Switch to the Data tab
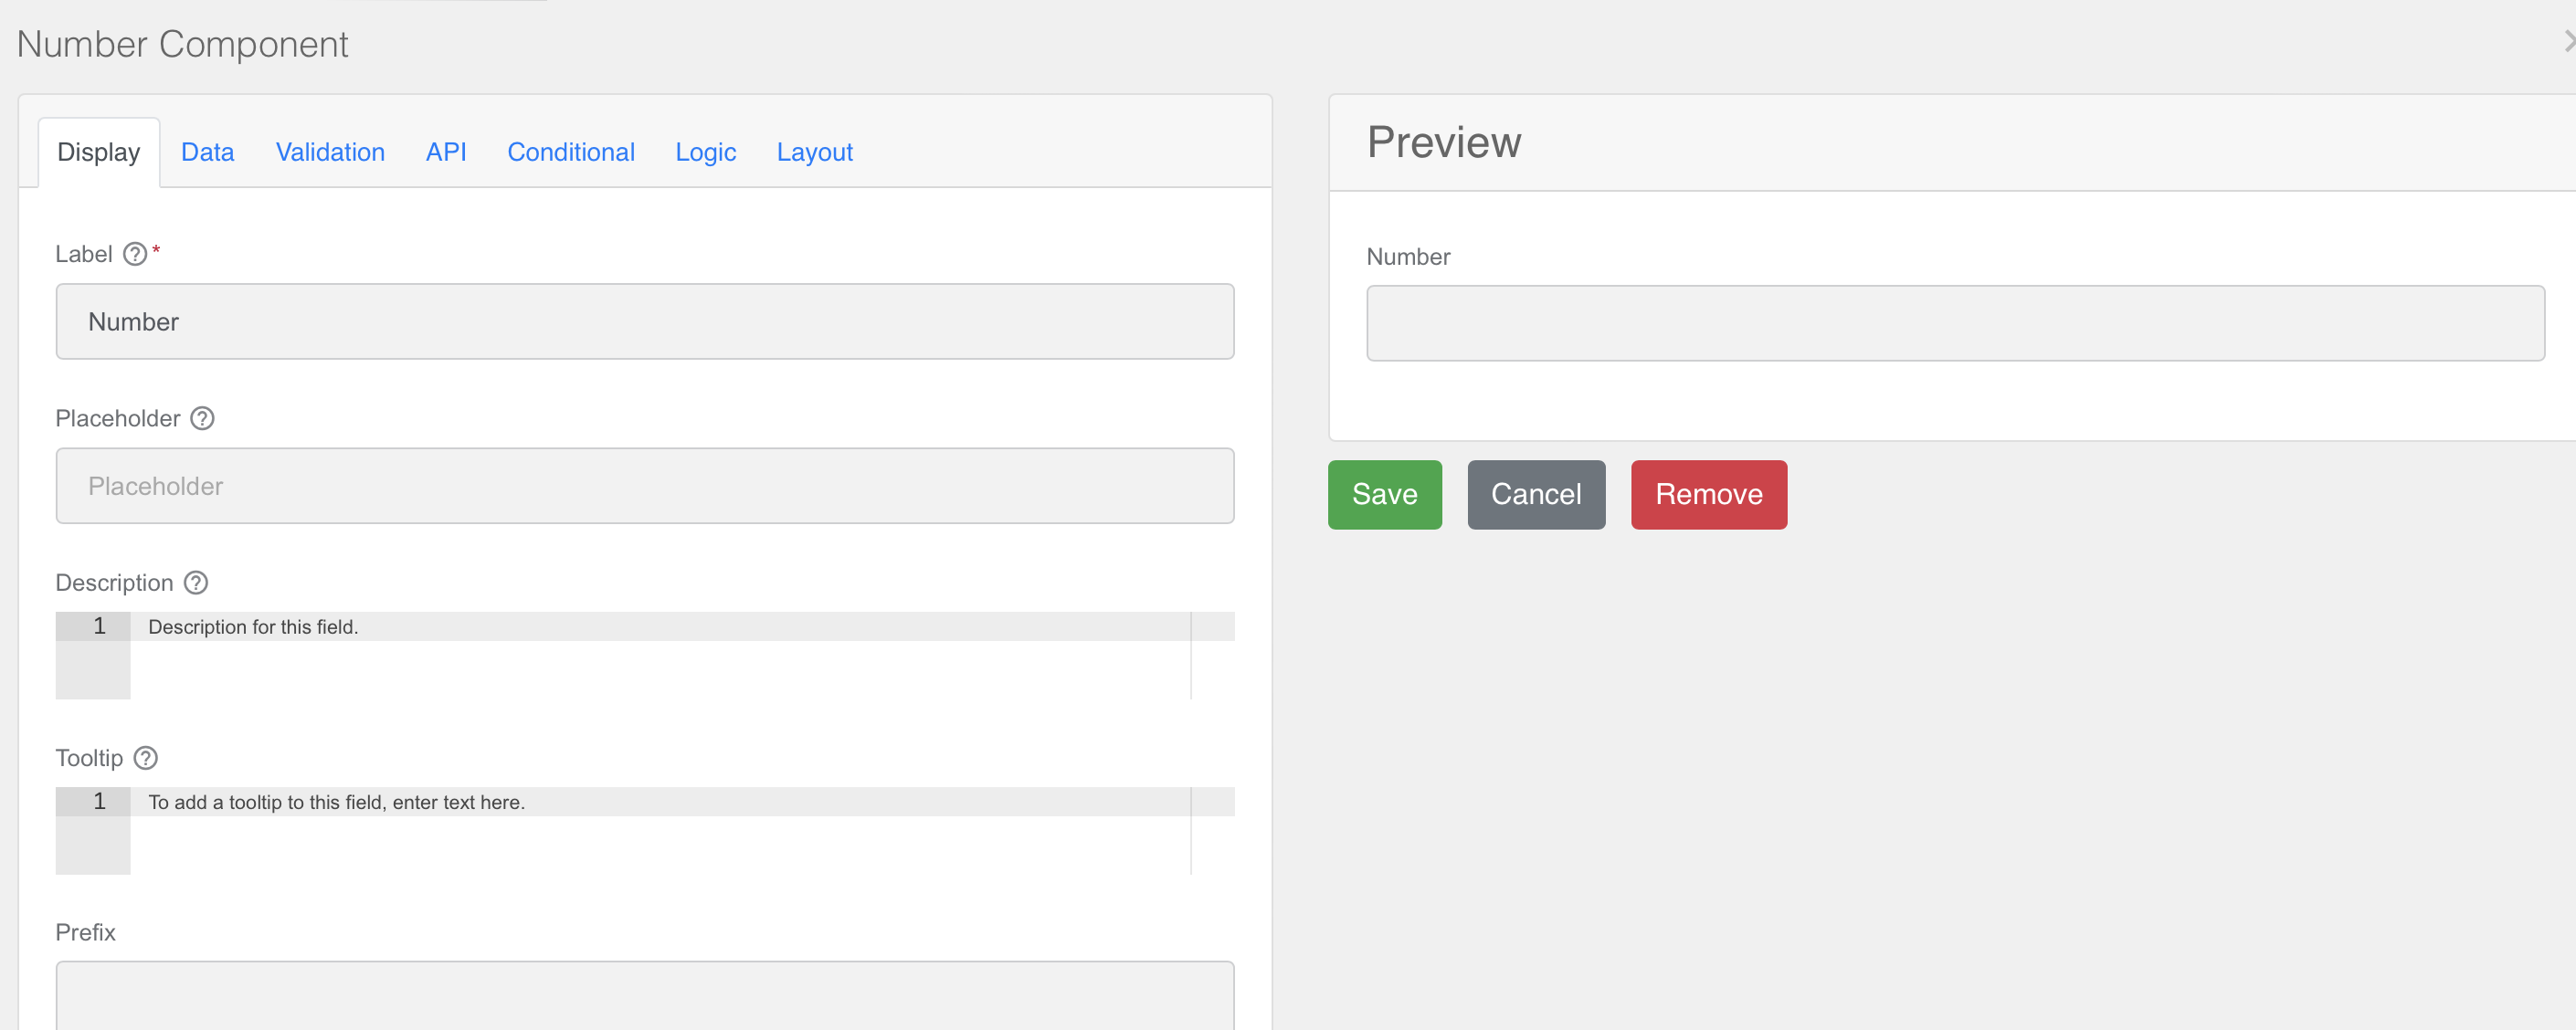This screenshot has height=1030, width=2576. click(x=207, y=152)
